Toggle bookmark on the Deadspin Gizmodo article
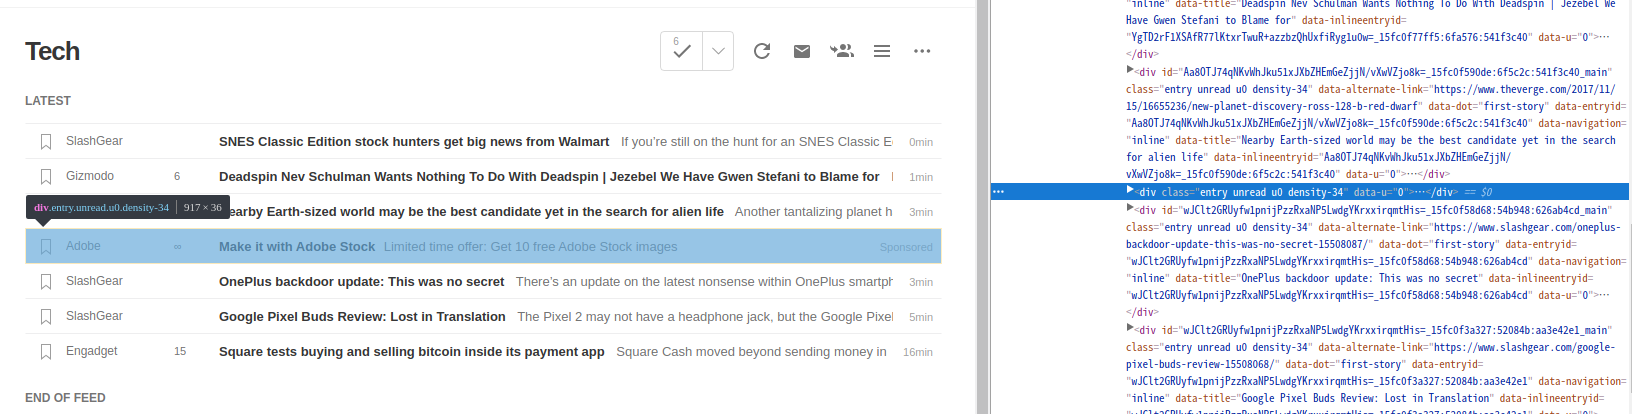 46,177
